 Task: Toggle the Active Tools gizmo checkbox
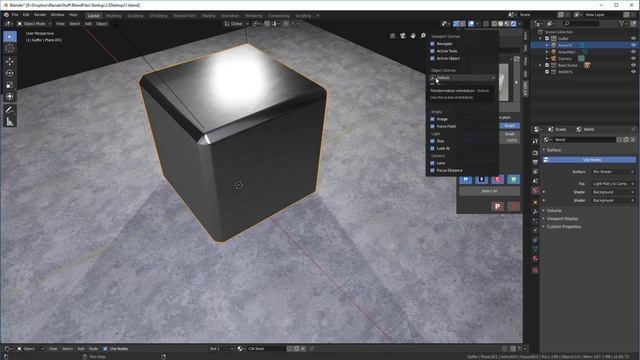click(x=432, y=51)
